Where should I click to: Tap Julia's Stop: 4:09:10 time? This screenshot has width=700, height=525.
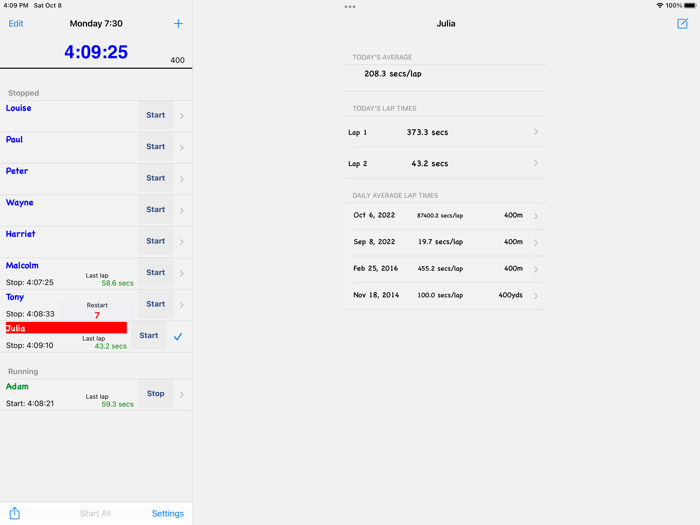[29, 346]
